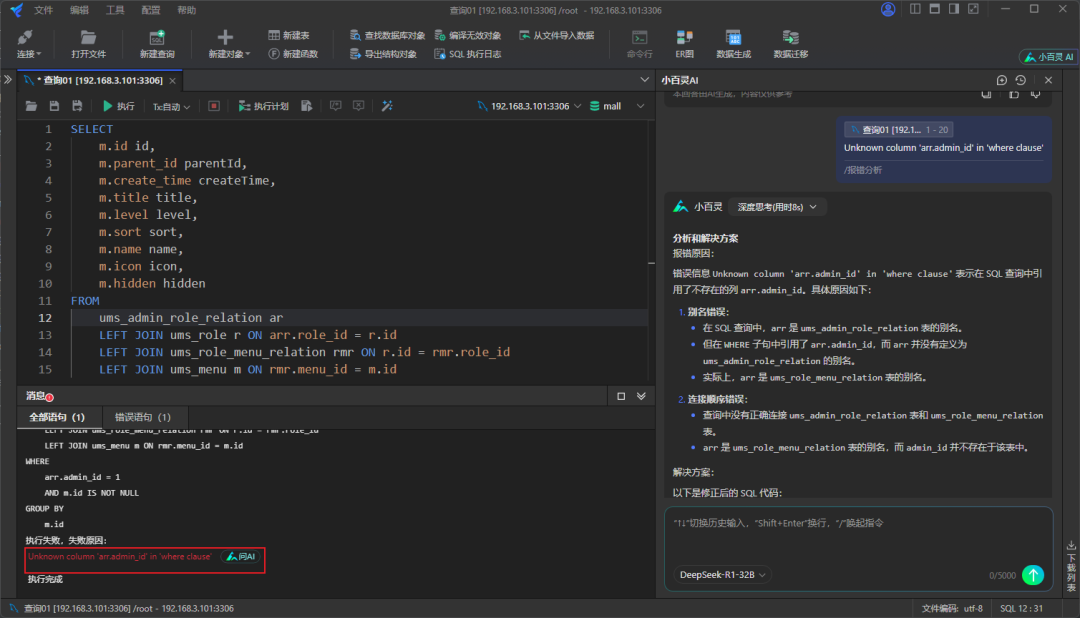The width and height of the screenshot is (1080, 618).
Task: Open the 工具 menu
Action: coord(115,9)
